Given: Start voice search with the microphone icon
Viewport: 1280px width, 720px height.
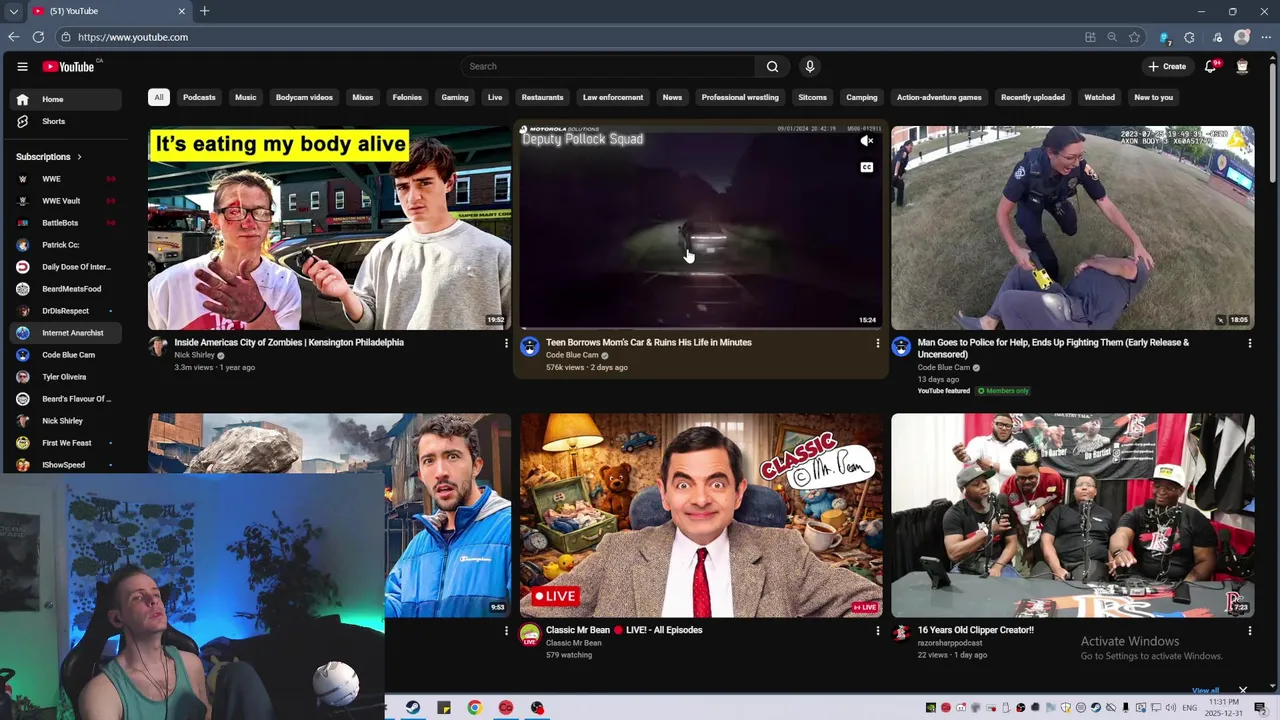Looking at the screenshot, I should pos(810,67).
